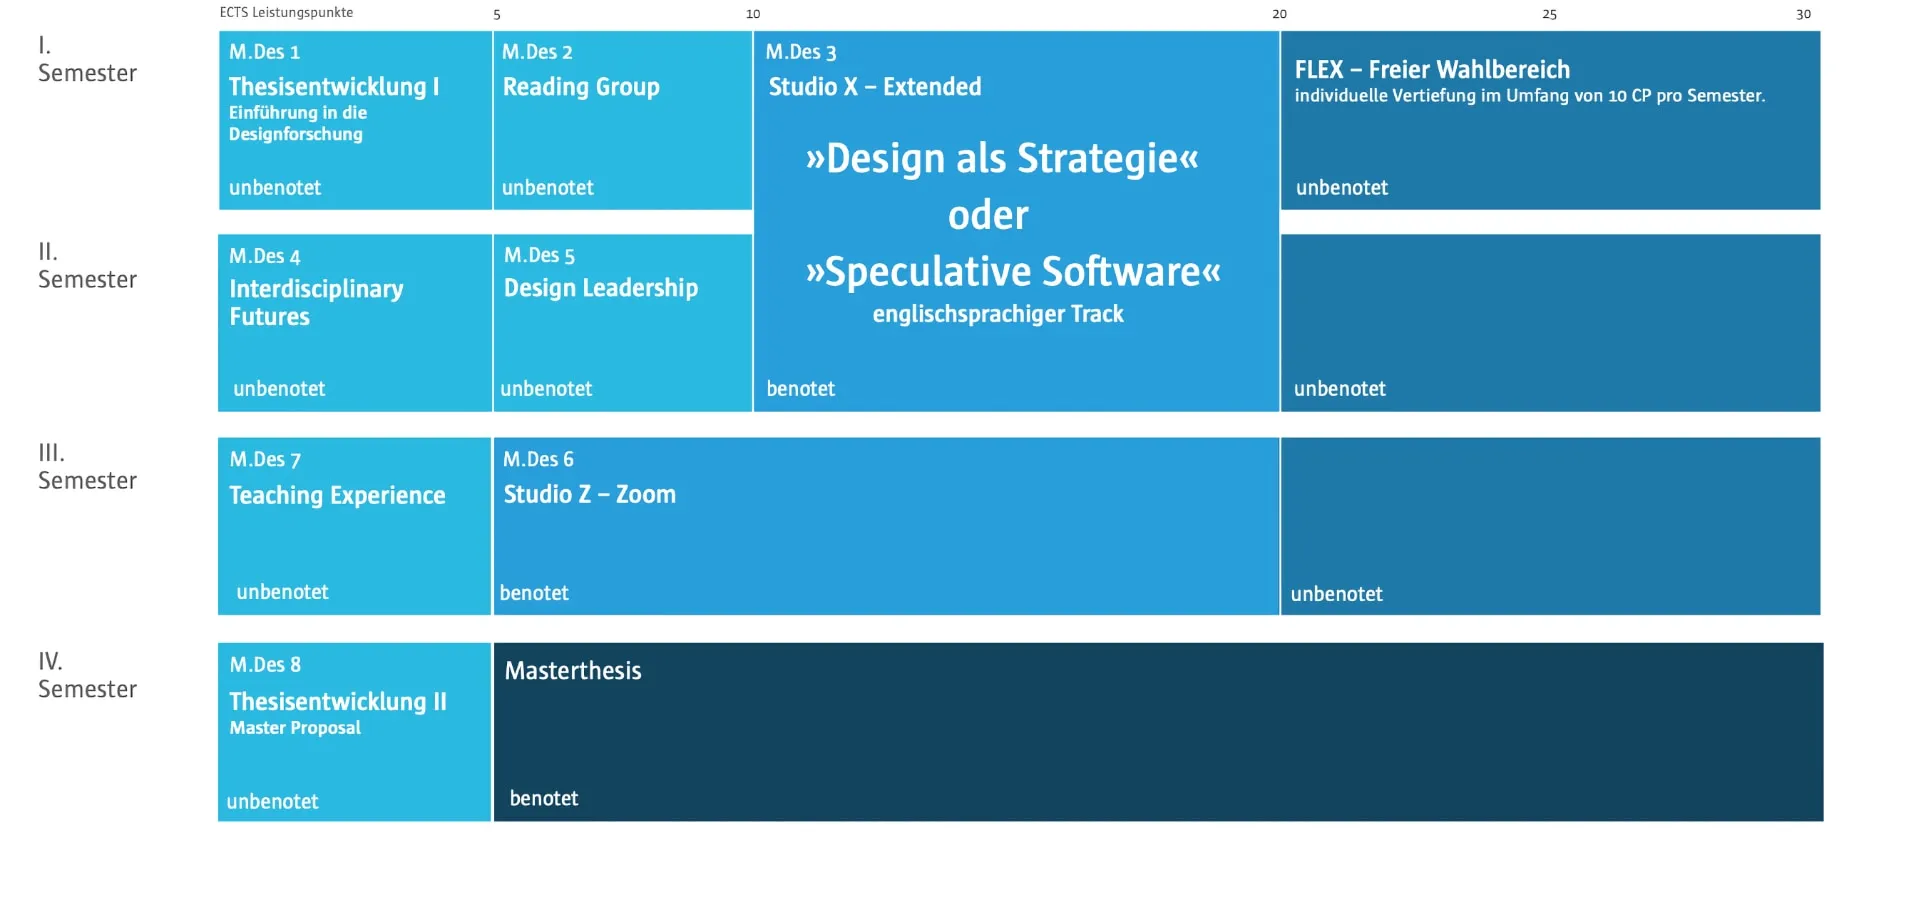Click the 'I. Semester' row label

coord(87,59)
